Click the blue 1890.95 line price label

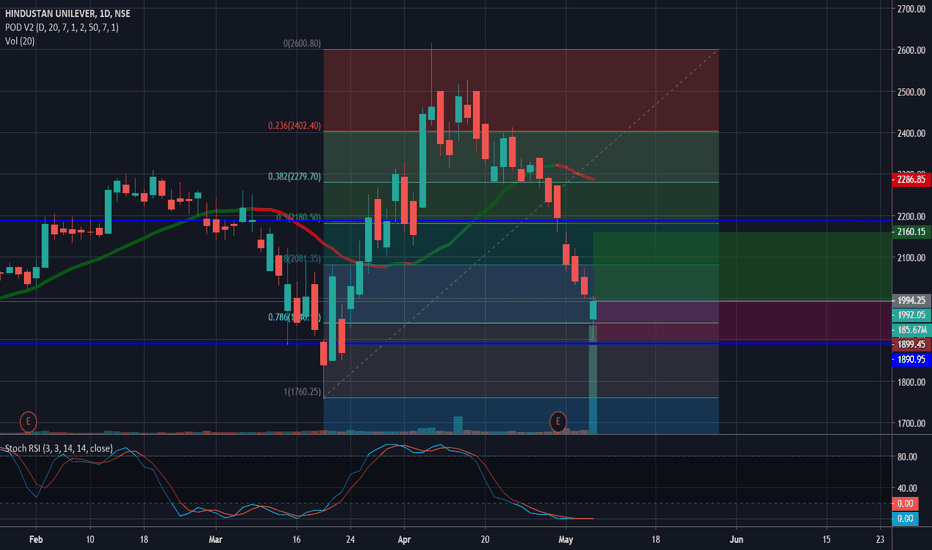(x=911, y=359)
